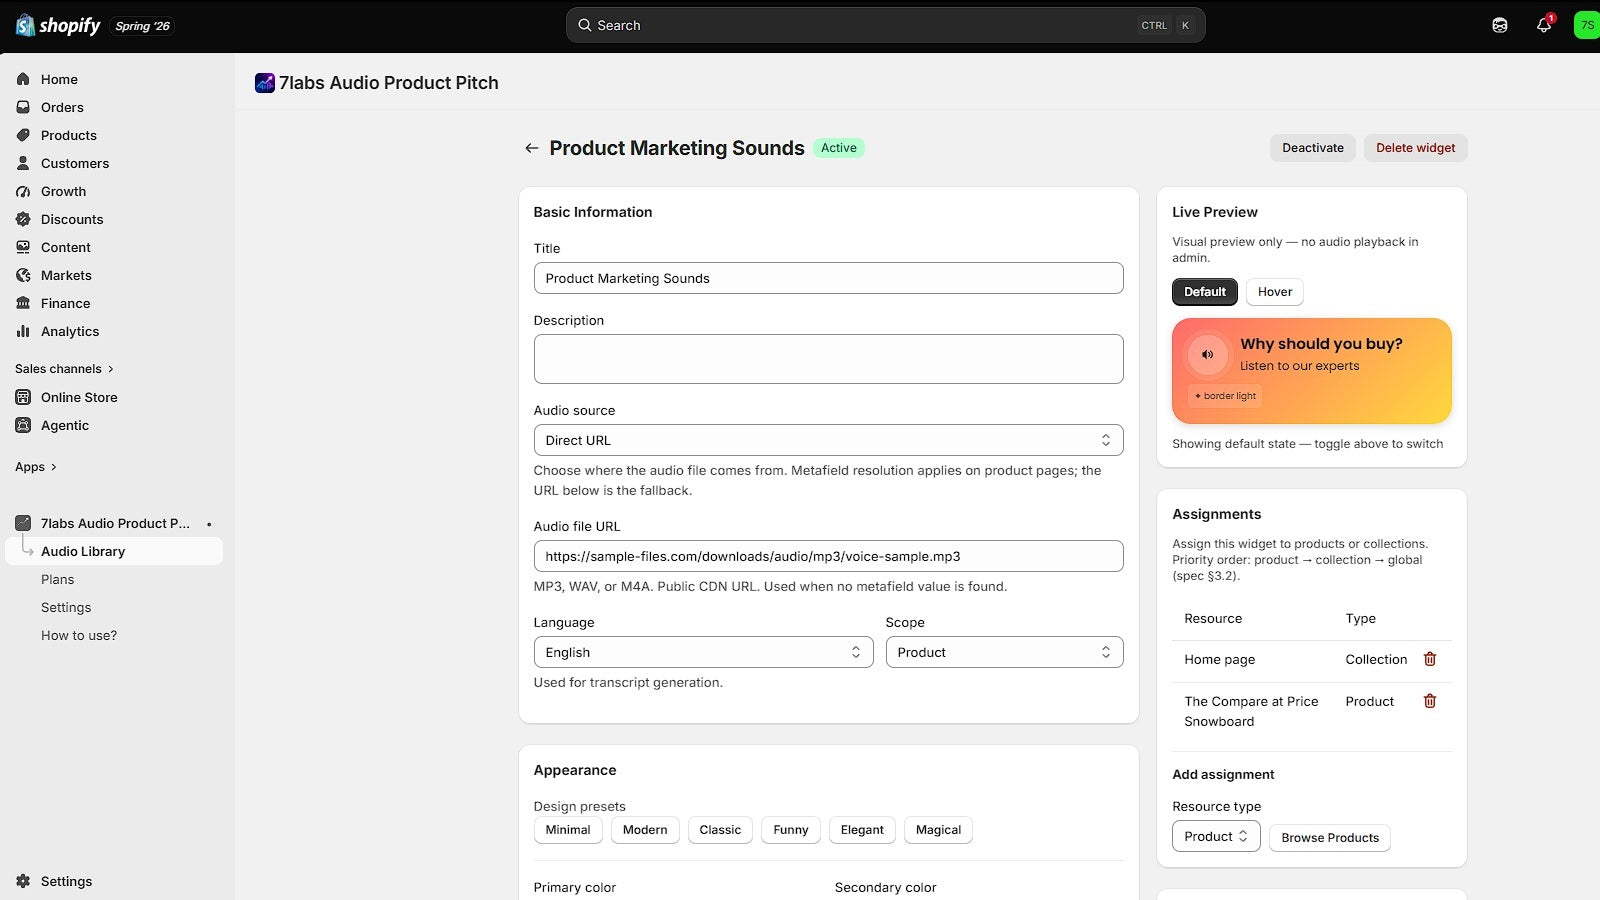This screenshot has width=1600, height=900.
Task: Click the Why should you buy? preview card
Action: pos(1312,371)
